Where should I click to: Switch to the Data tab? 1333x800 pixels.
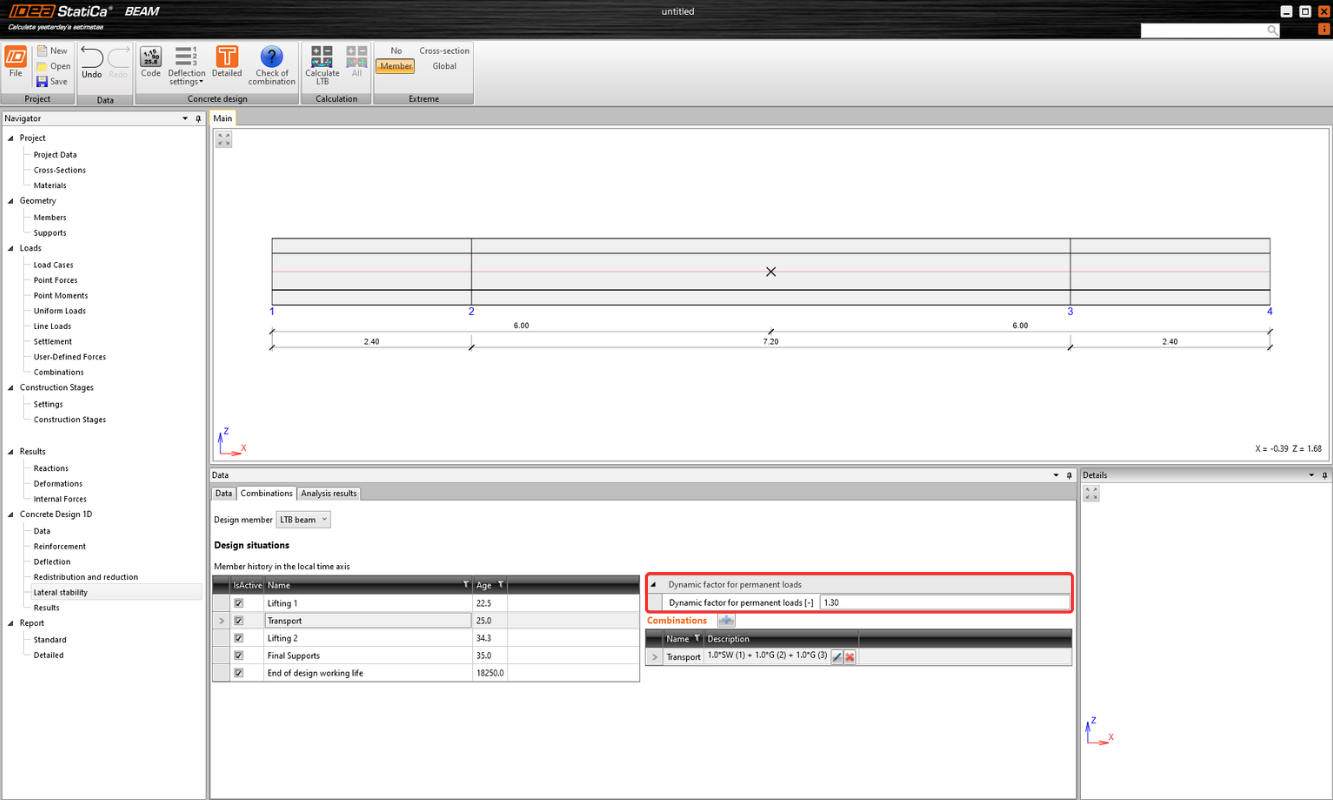223,493
